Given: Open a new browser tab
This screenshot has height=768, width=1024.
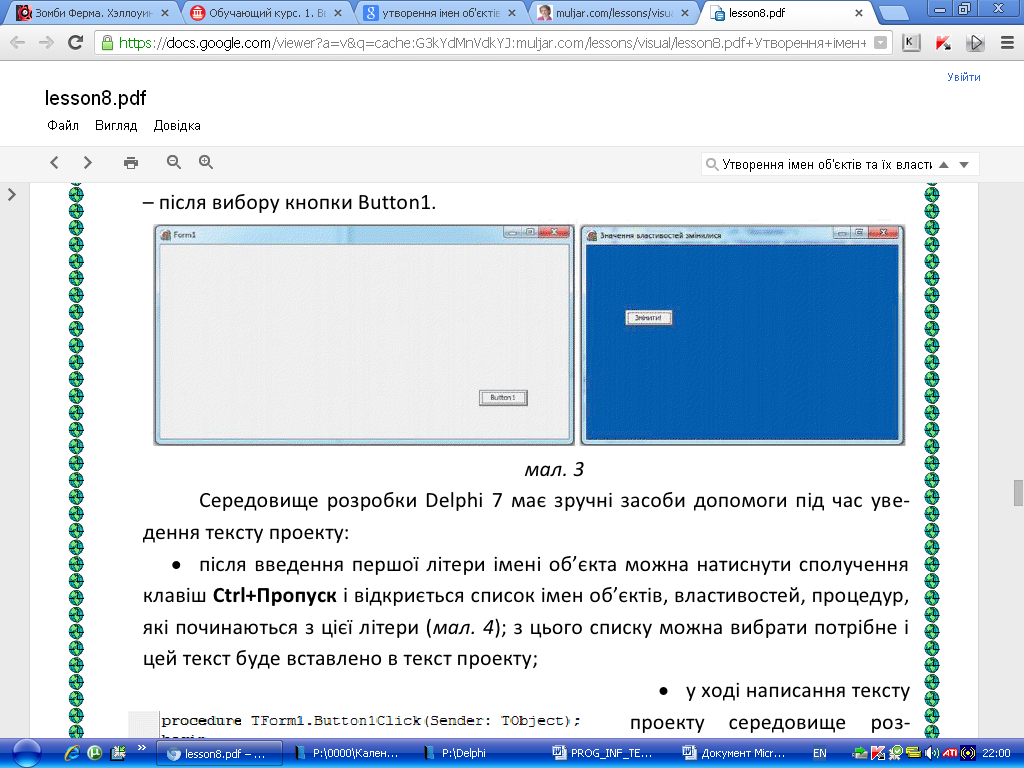Looking at the screenshot, I should pyautogui.click(x=893, y=13).
